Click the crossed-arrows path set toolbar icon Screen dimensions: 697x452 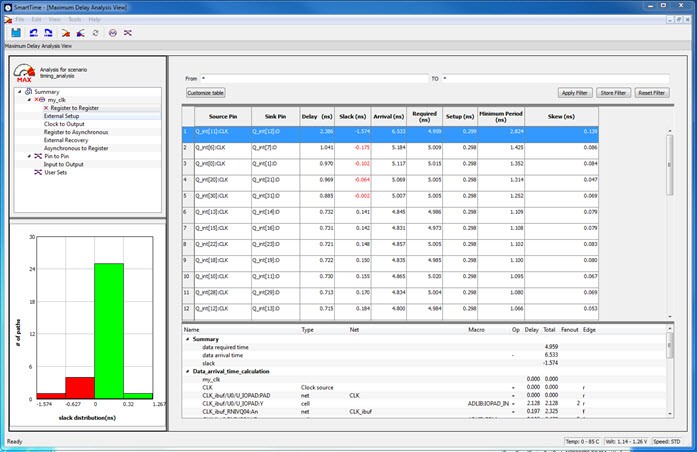point(127,32)
